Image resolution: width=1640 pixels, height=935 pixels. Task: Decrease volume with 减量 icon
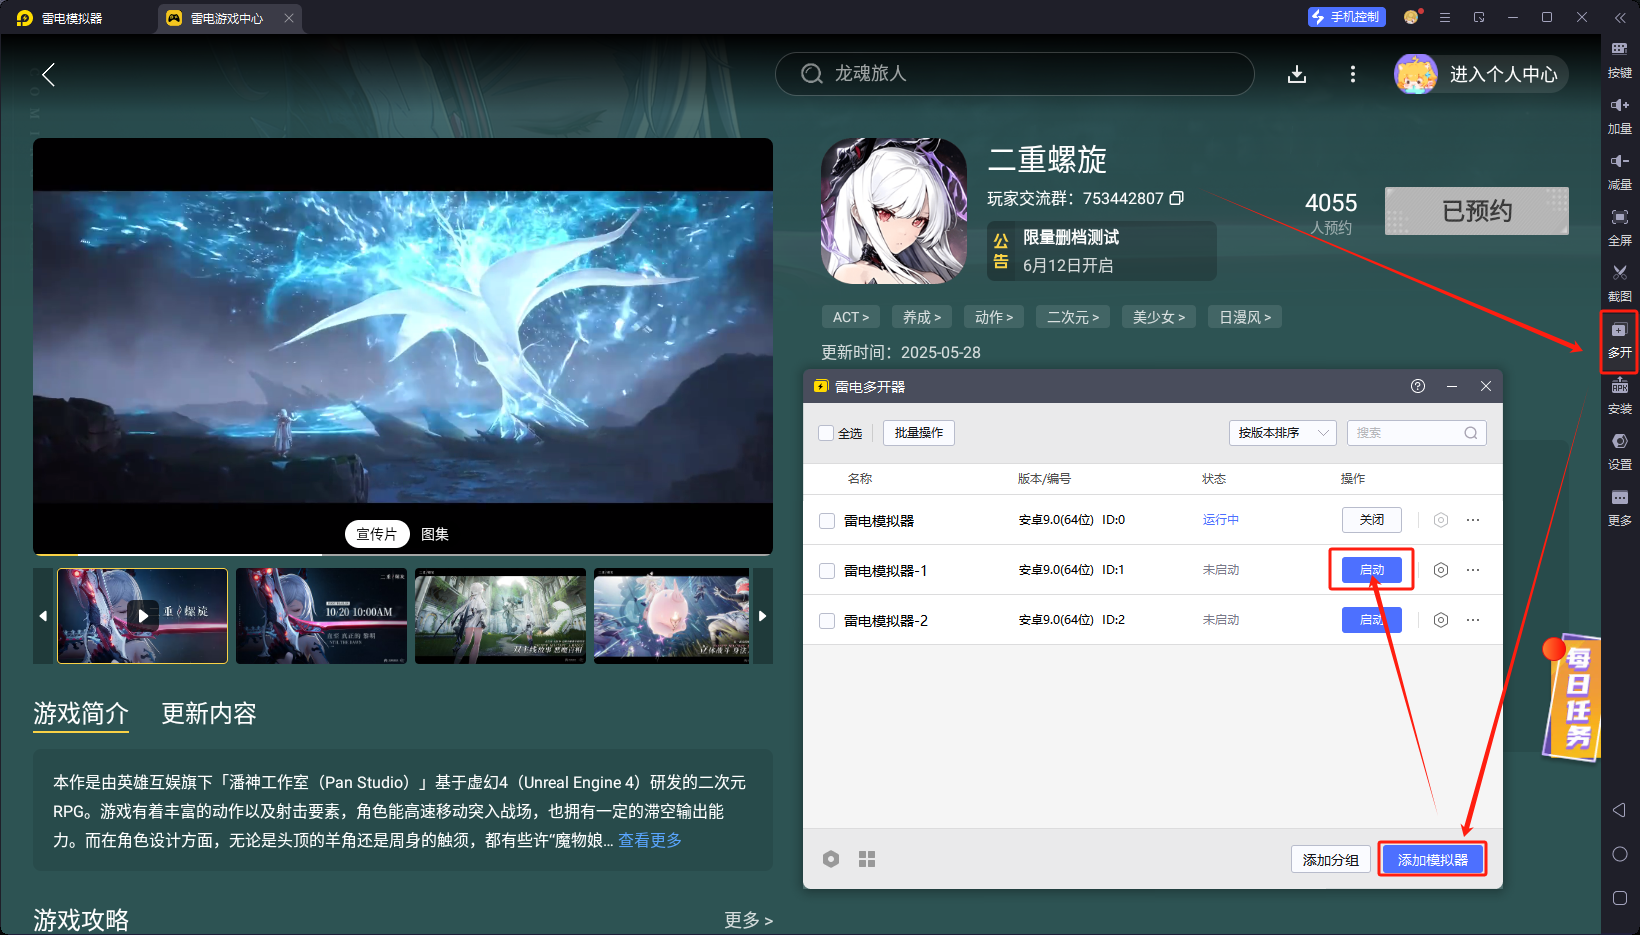1619,171
